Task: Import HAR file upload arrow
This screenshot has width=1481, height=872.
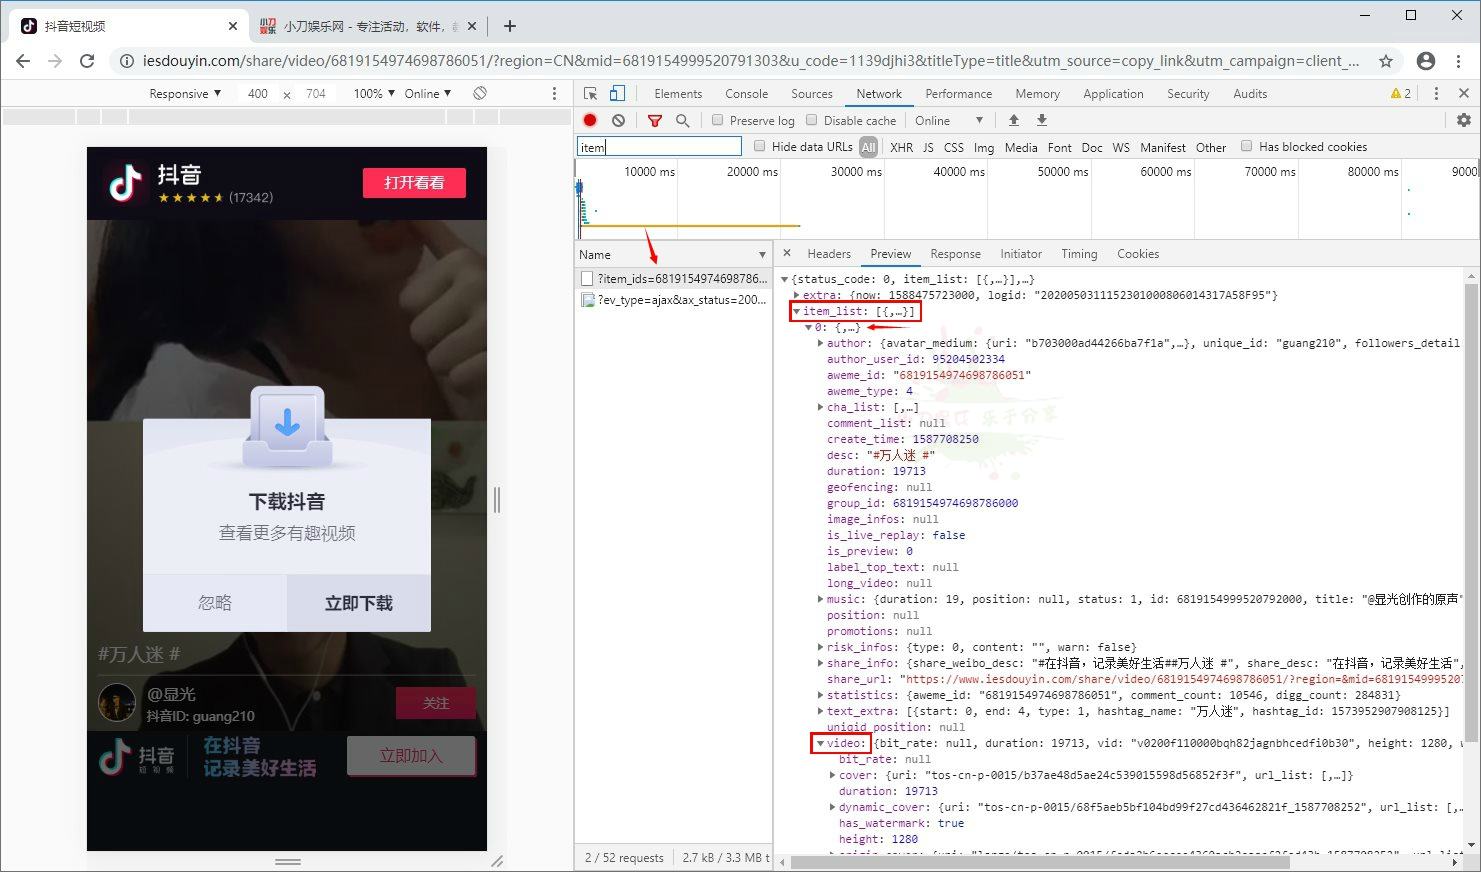Action: (1013, 120)
